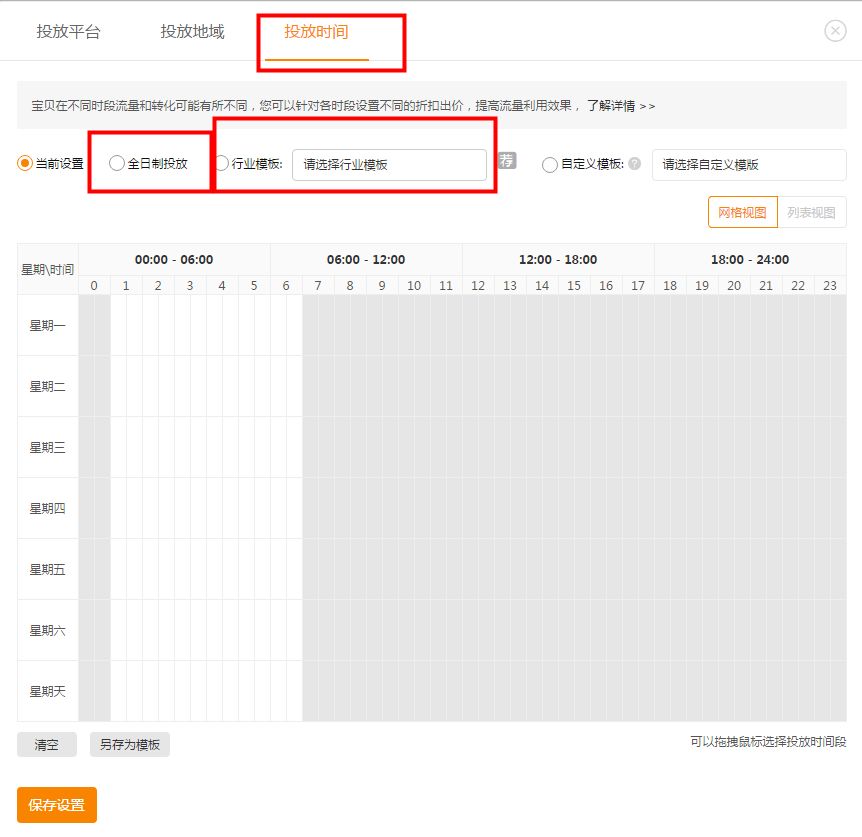Click 另存为模板 to save as template
This screenshot has width=862, height=837.
[129, 744]
